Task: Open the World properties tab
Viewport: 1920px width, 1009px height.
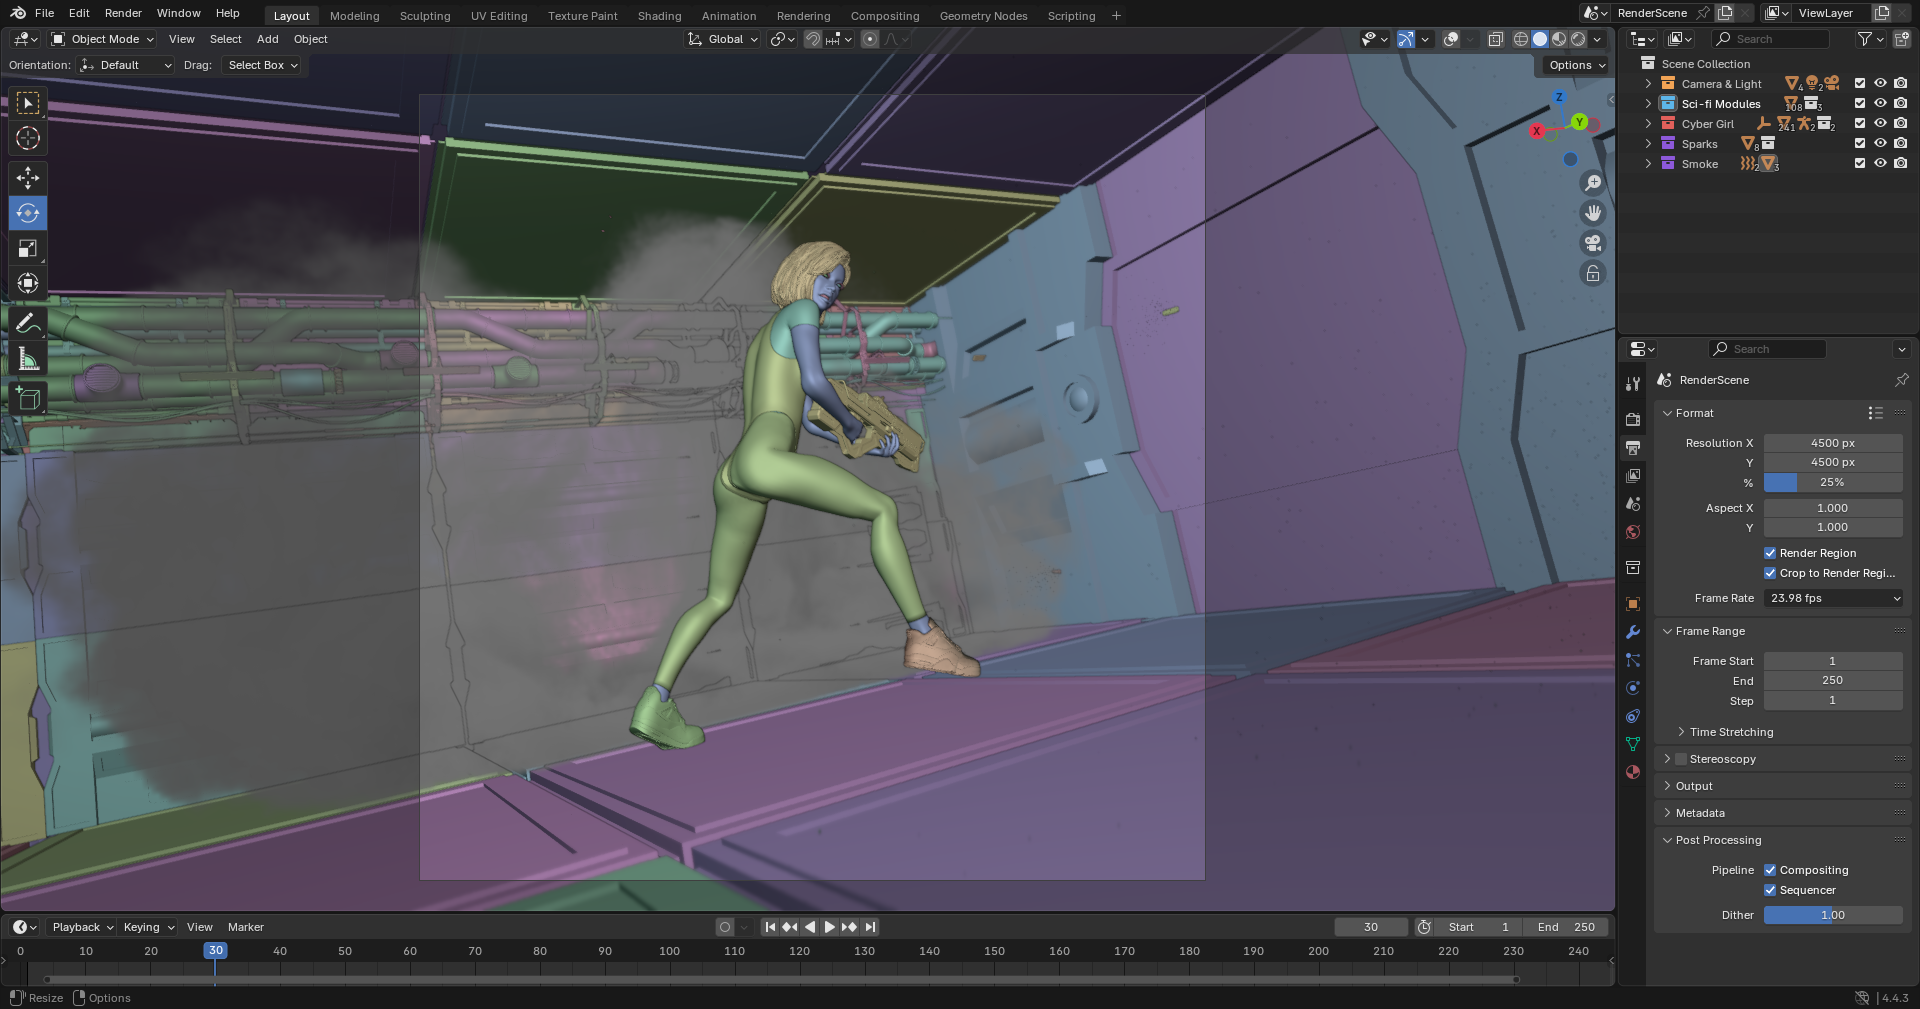Action: pyautogui.click(x=1633, y=532)
